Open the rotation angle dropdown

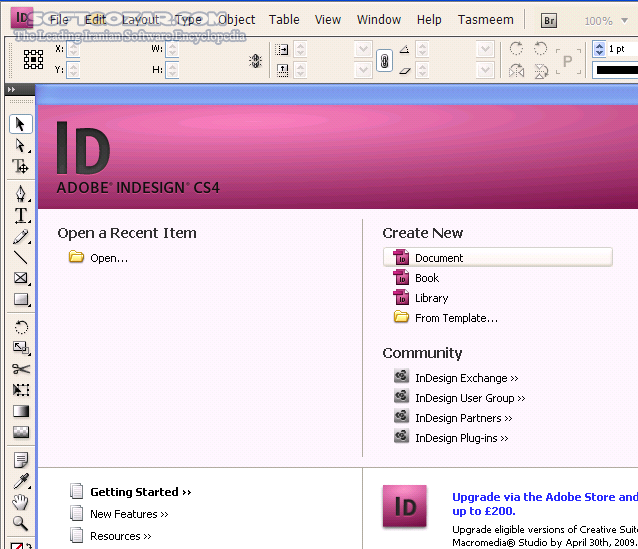pyautogui.click(x=485, y=49)
